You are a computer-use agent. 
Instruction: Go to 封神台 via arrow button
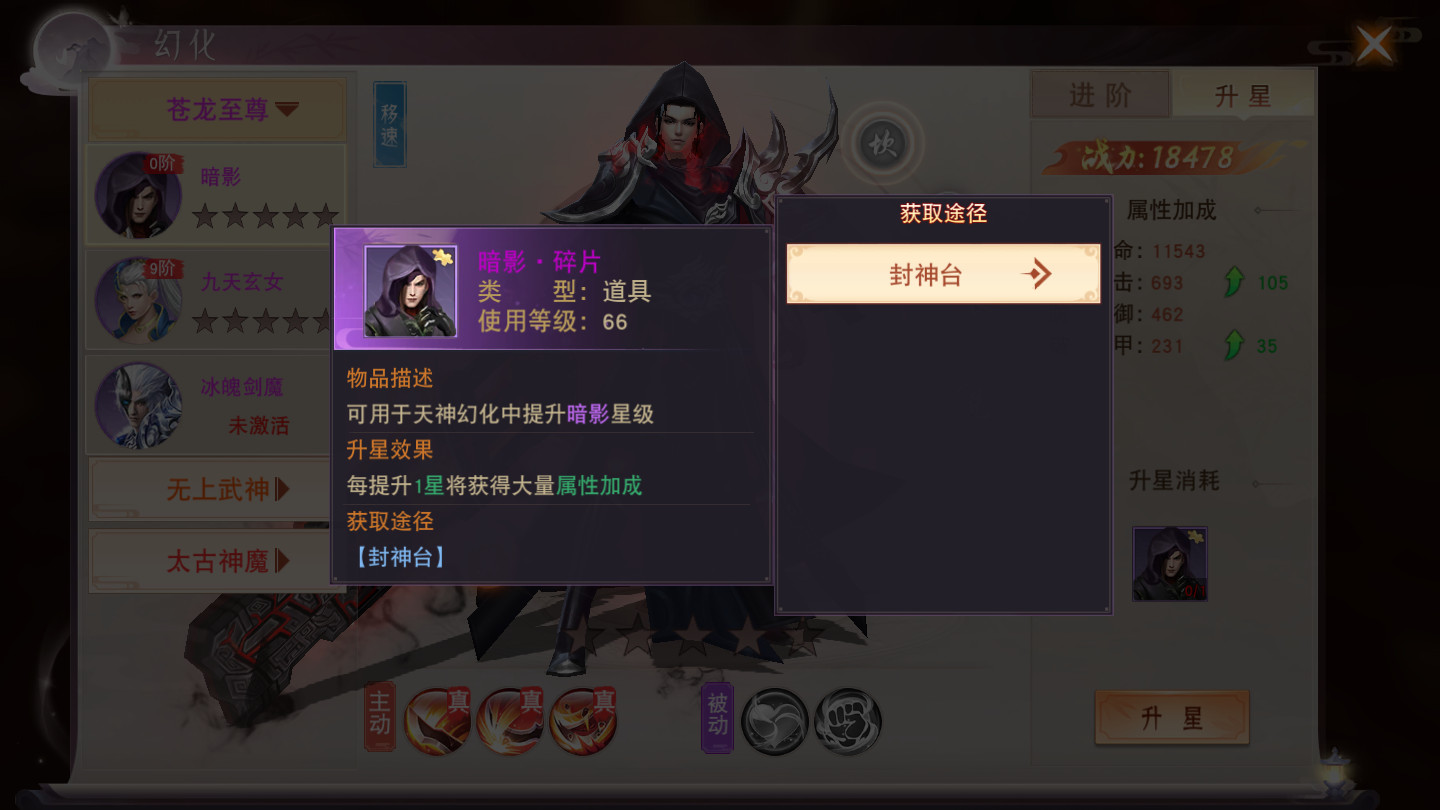tap(943, 274)
